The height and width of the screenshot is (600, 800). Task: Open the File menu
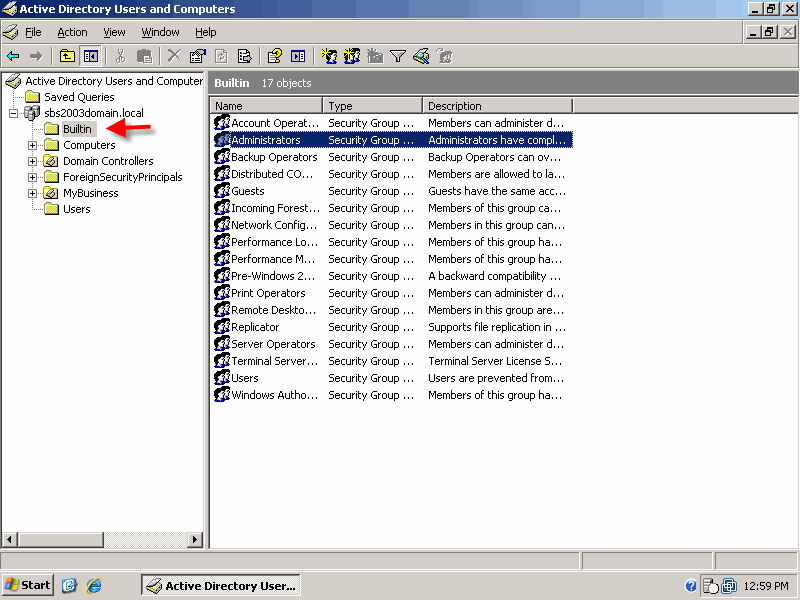(x=33, y=32)
